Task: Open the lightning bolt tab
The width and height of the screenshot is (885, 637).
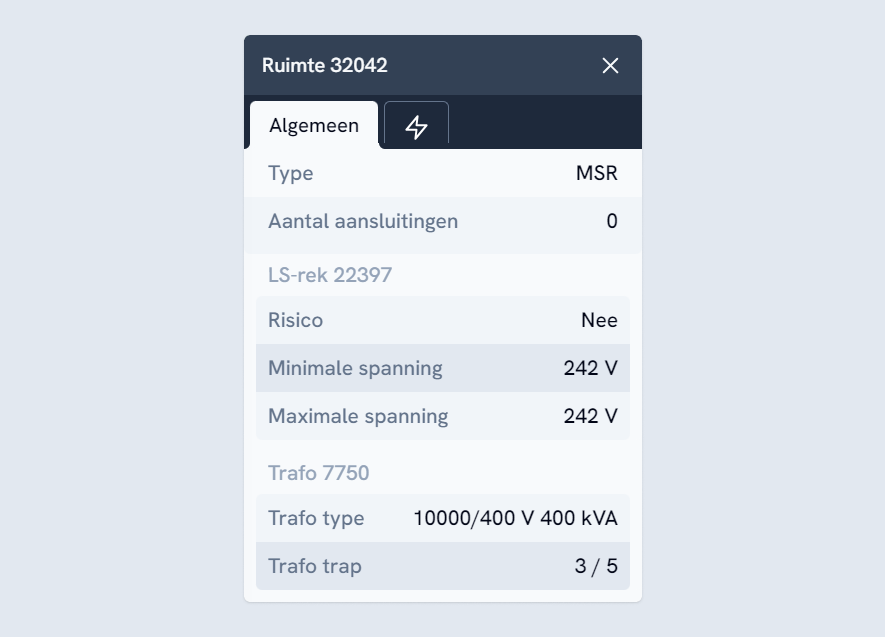Action: click(416, 126)
